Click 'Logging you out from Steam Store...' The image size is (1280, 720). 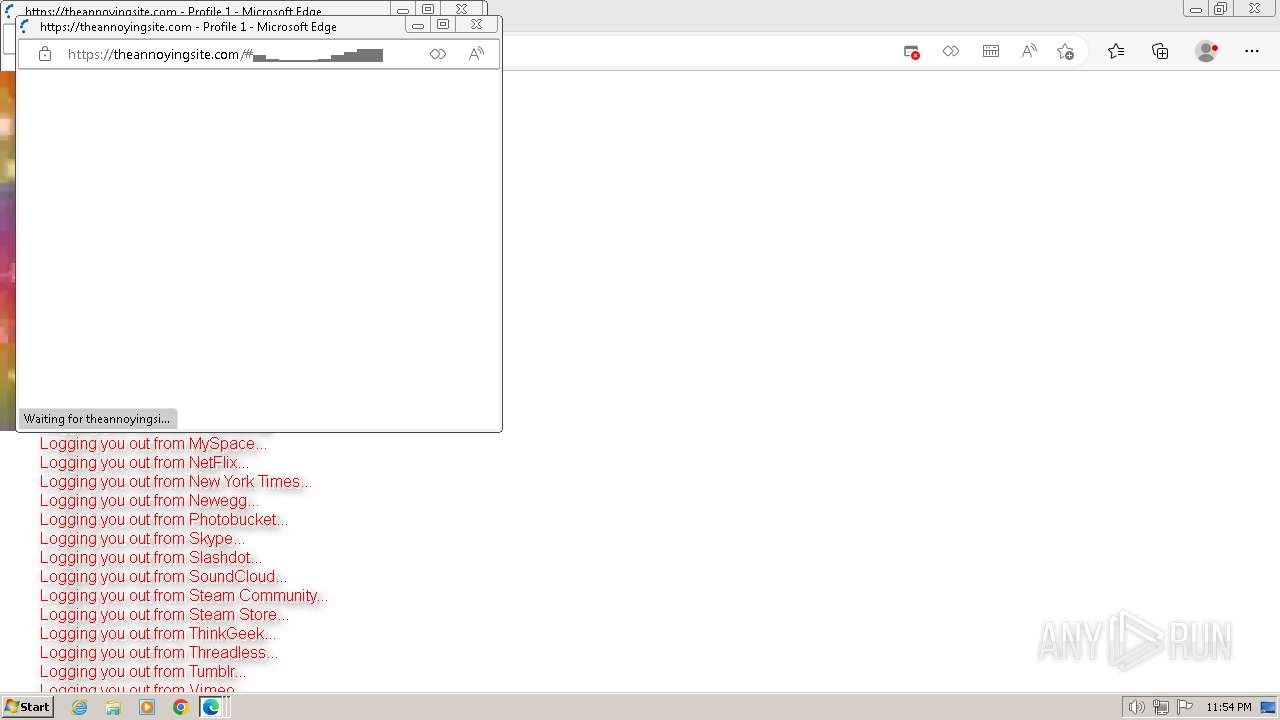tap(164, 615)
